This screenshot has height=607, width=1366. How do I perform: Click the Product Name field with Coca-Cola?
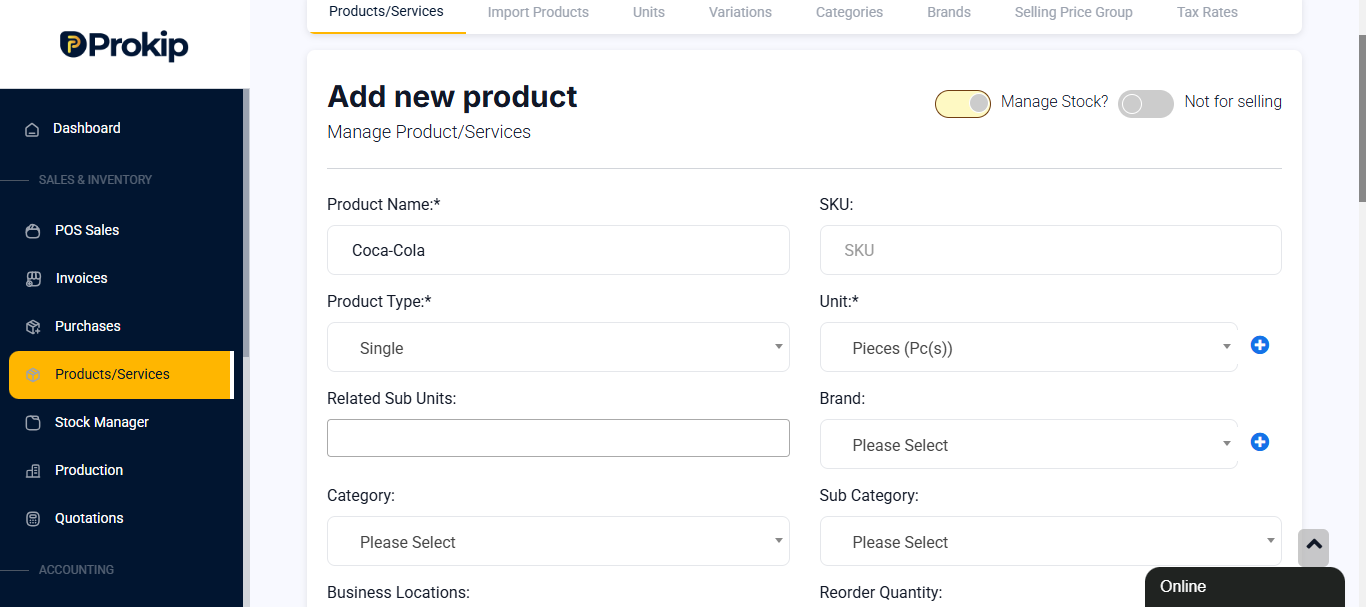click(558, 250)
